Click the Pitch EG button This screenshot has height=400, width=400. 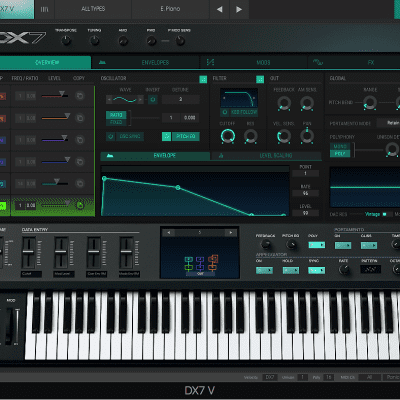click(186, 136)
